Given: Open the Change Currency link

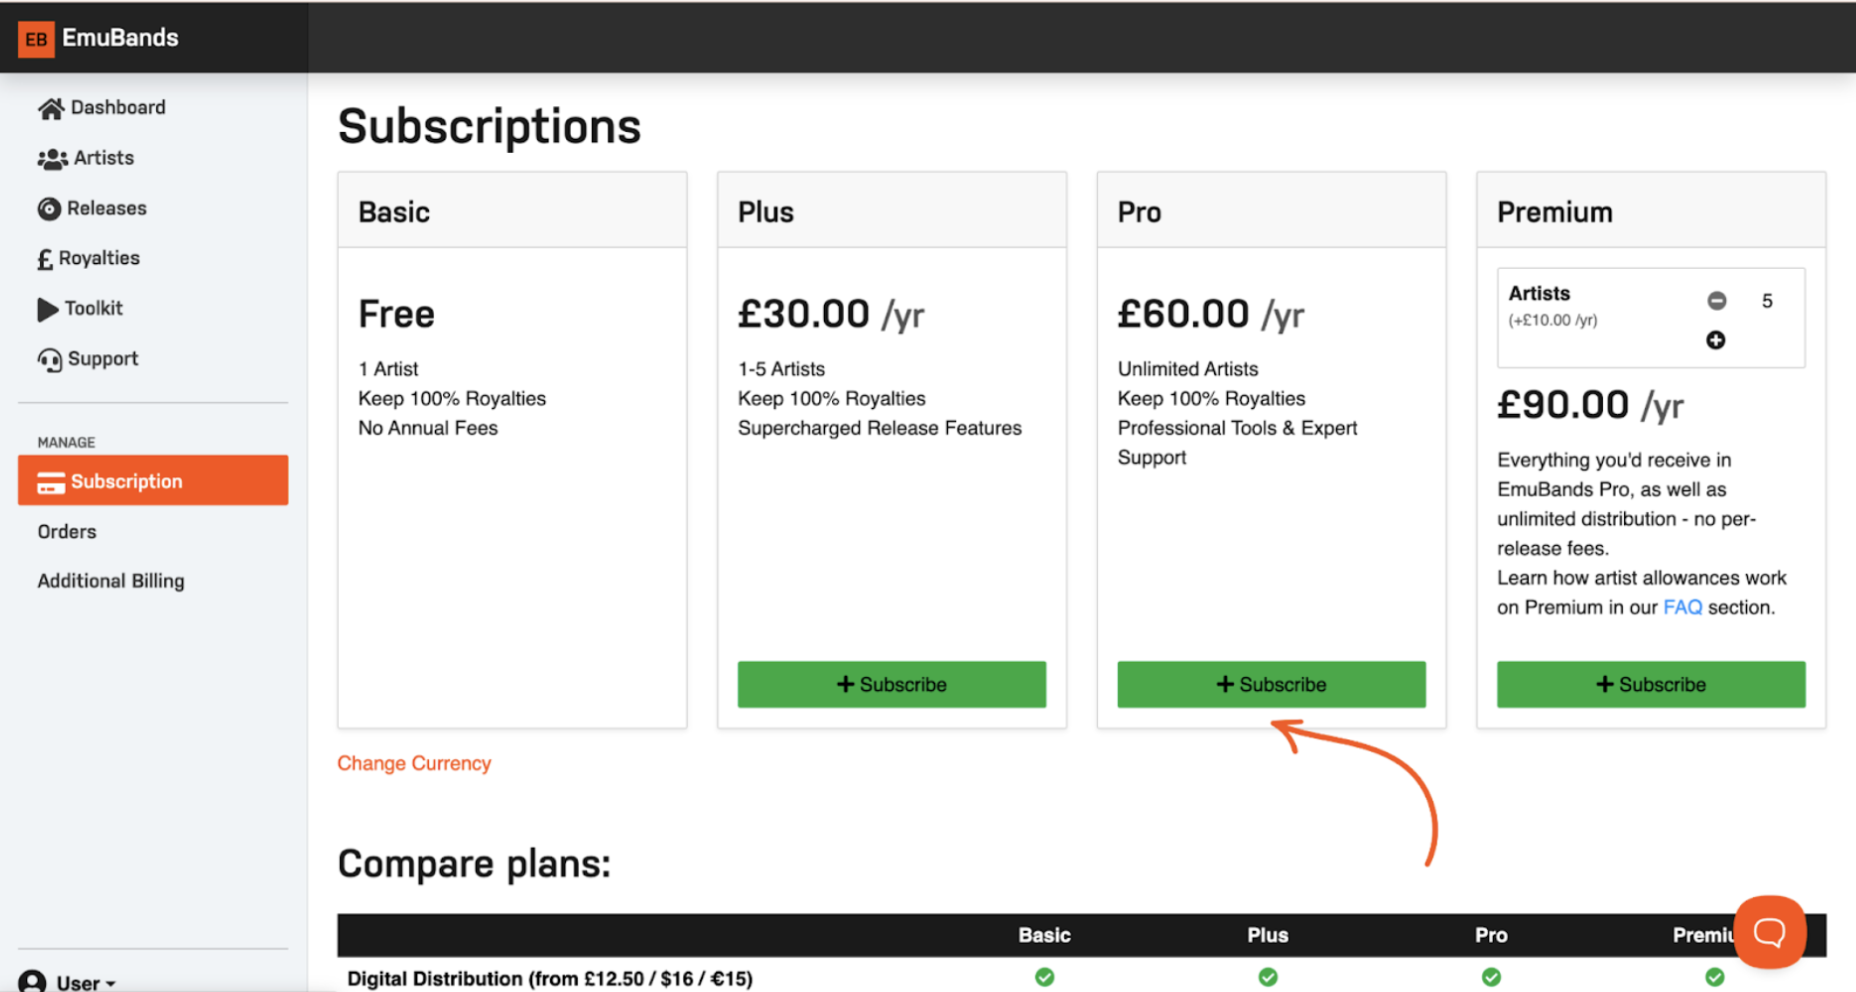Looking at the screenshot, I should pos(414,763).
